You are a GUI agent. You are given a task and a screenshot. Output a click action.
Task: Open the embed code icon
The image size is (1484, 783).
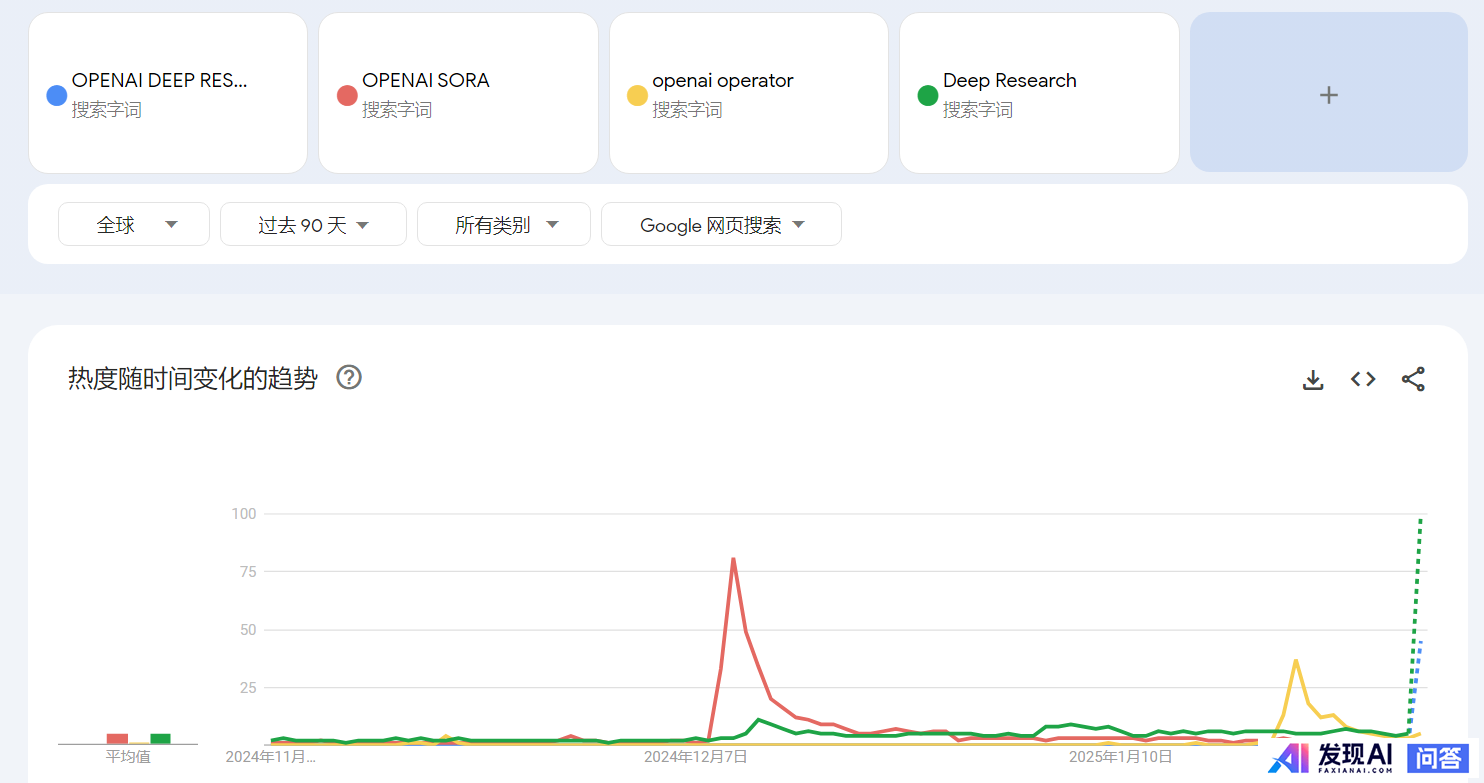tap(1363, 379)
